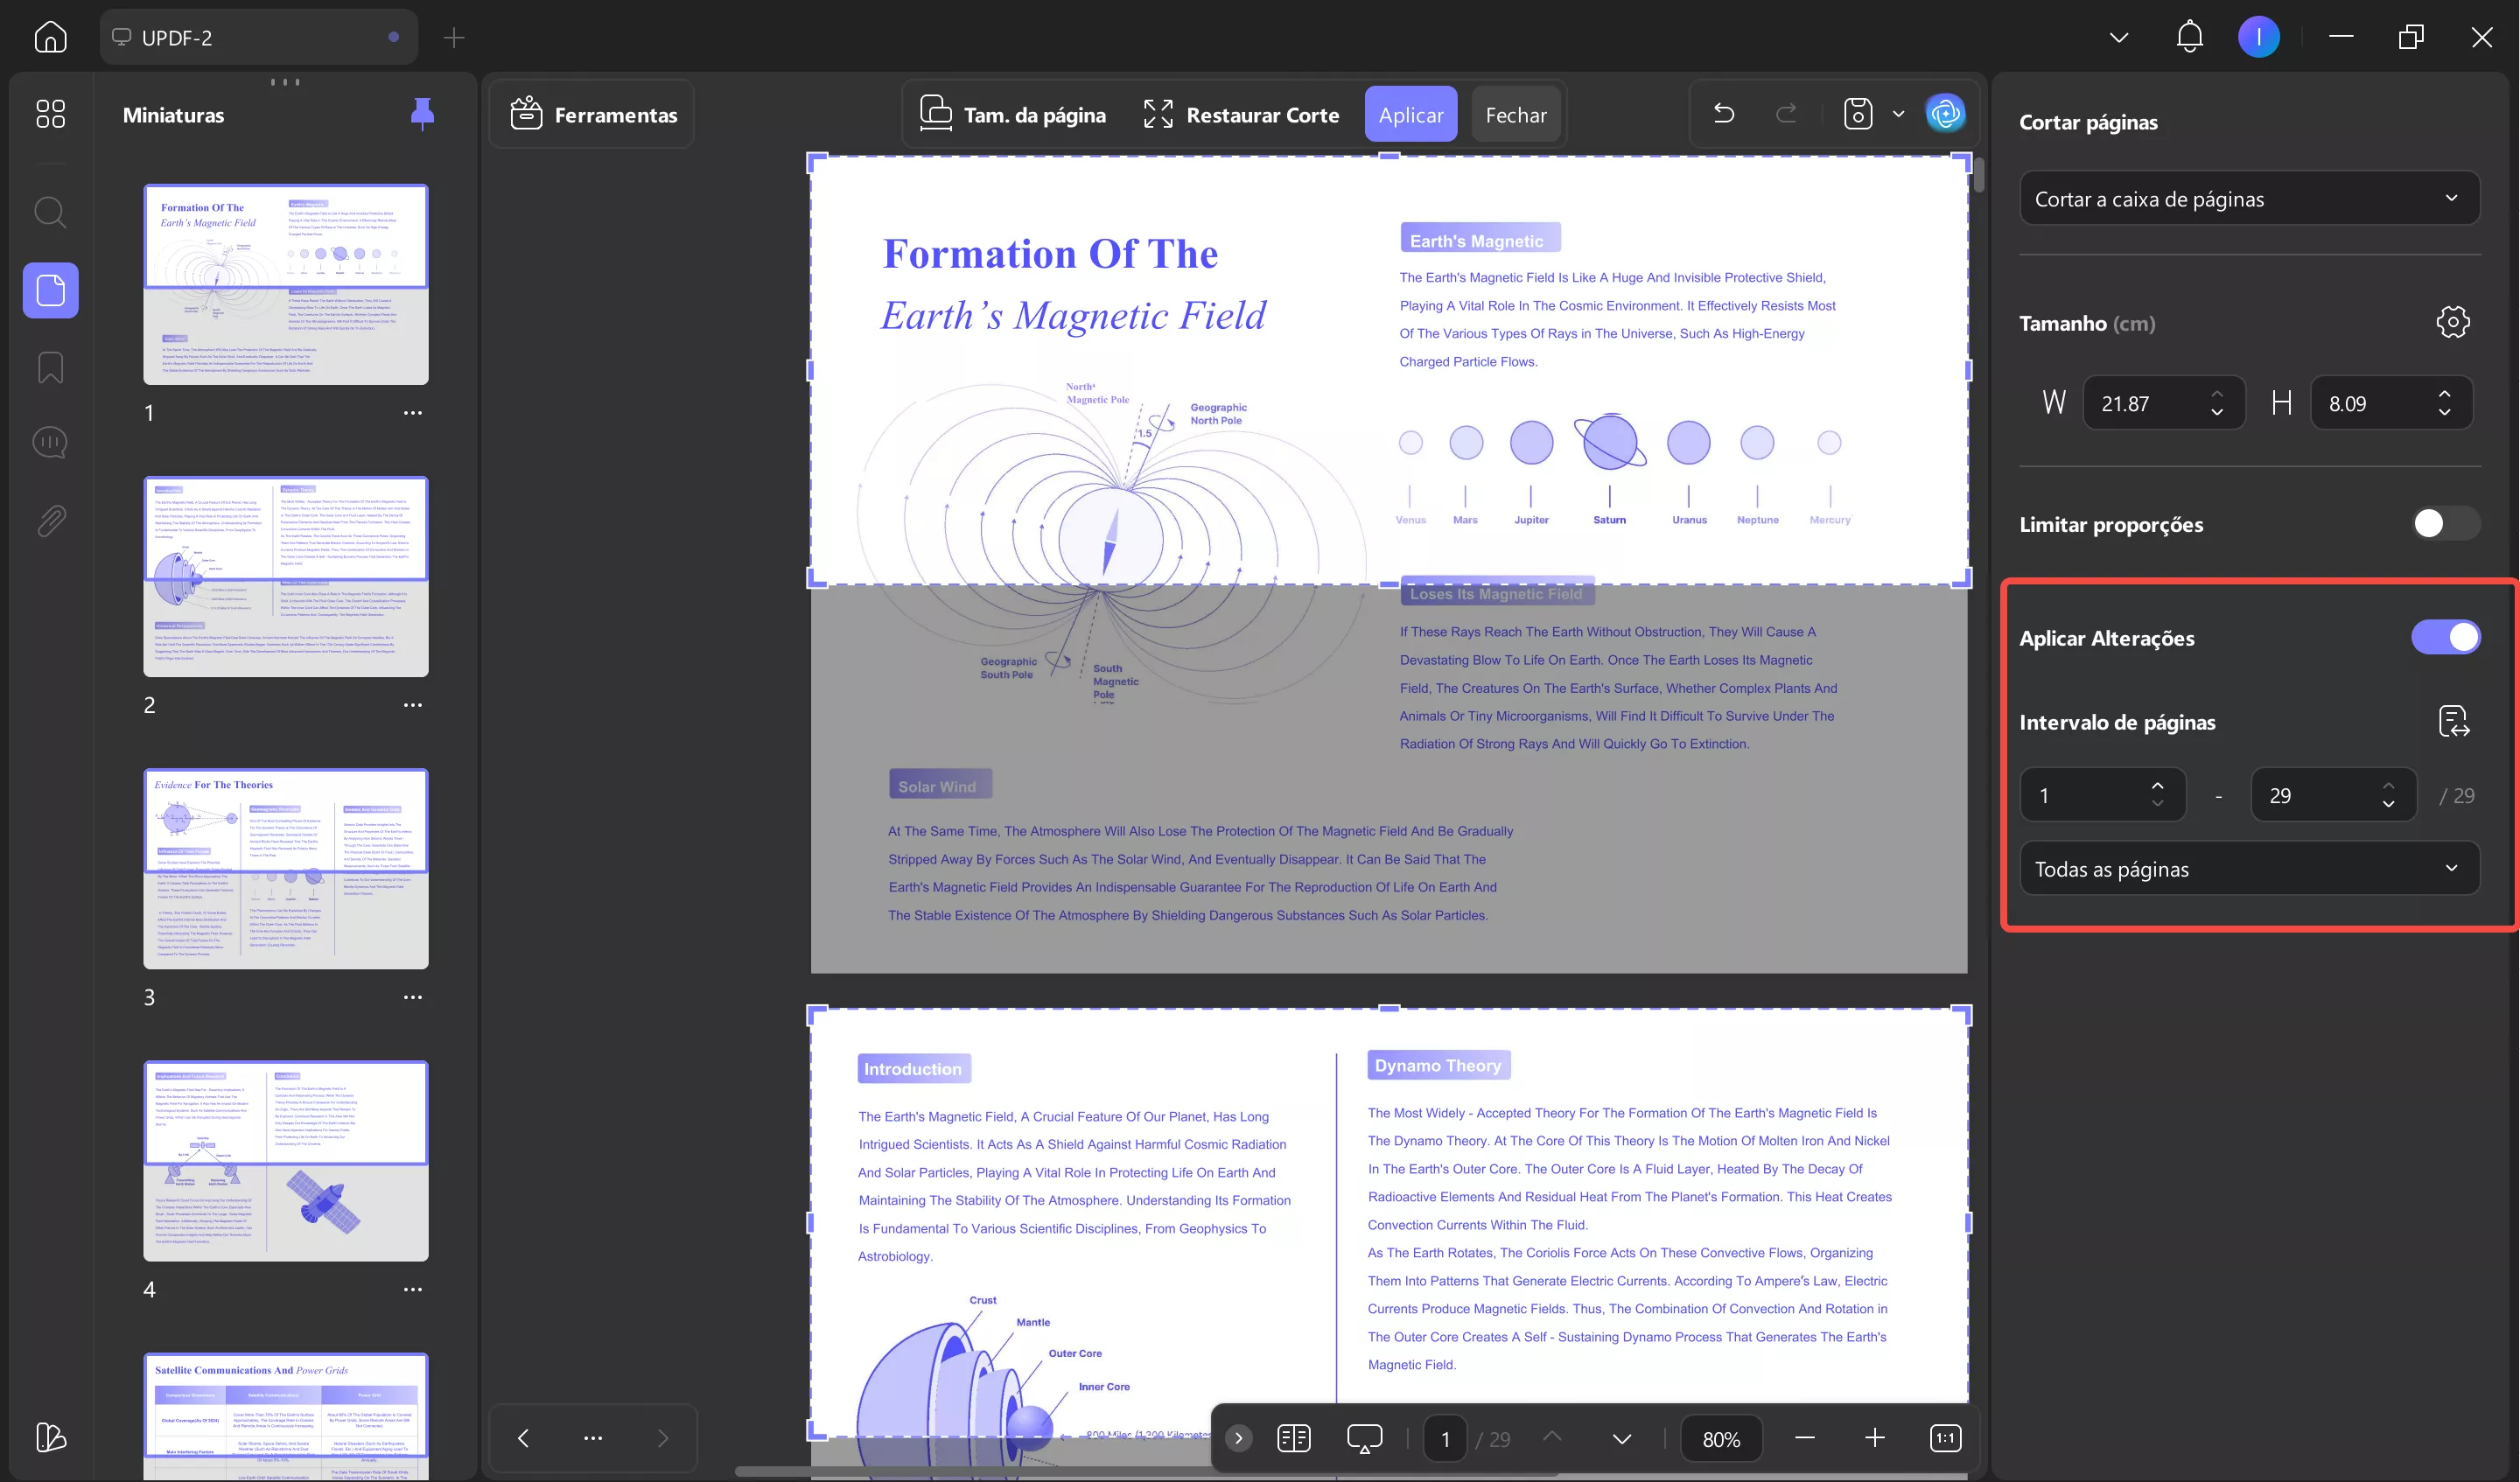This screenshot has height=1482, width=2520.
Task: Click Restaurar Corte button
Action: pos(1241,115)
